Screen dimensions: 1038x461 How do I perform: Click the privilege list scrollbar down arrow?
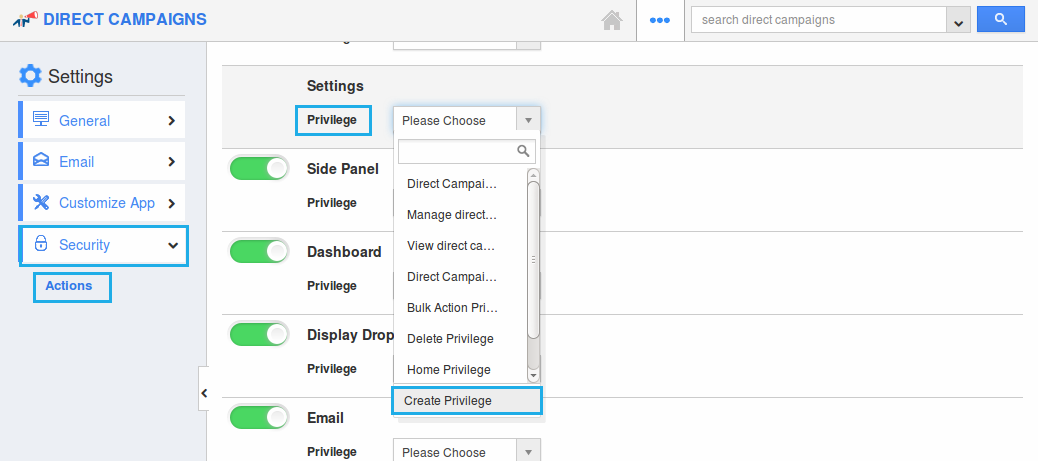pos(533,375)
